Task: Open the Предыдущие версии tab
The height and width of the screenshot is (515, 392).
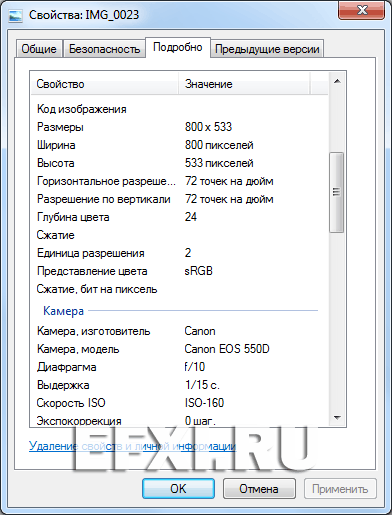Action: click(267, 49)
